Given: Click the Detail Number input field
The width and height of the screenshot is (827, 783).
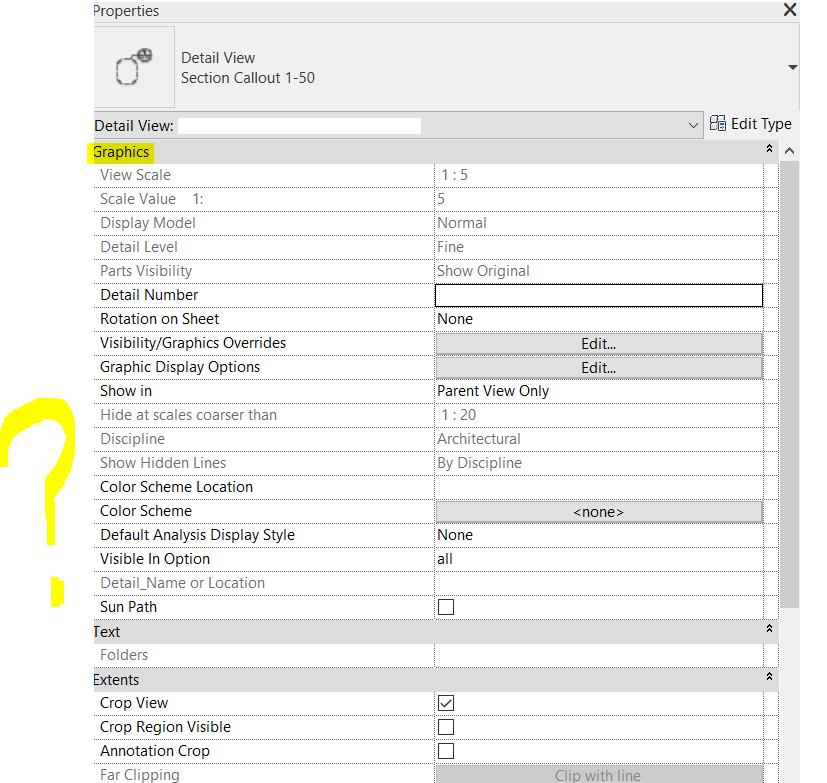Looking at the screenshot, I should (598, 295).
